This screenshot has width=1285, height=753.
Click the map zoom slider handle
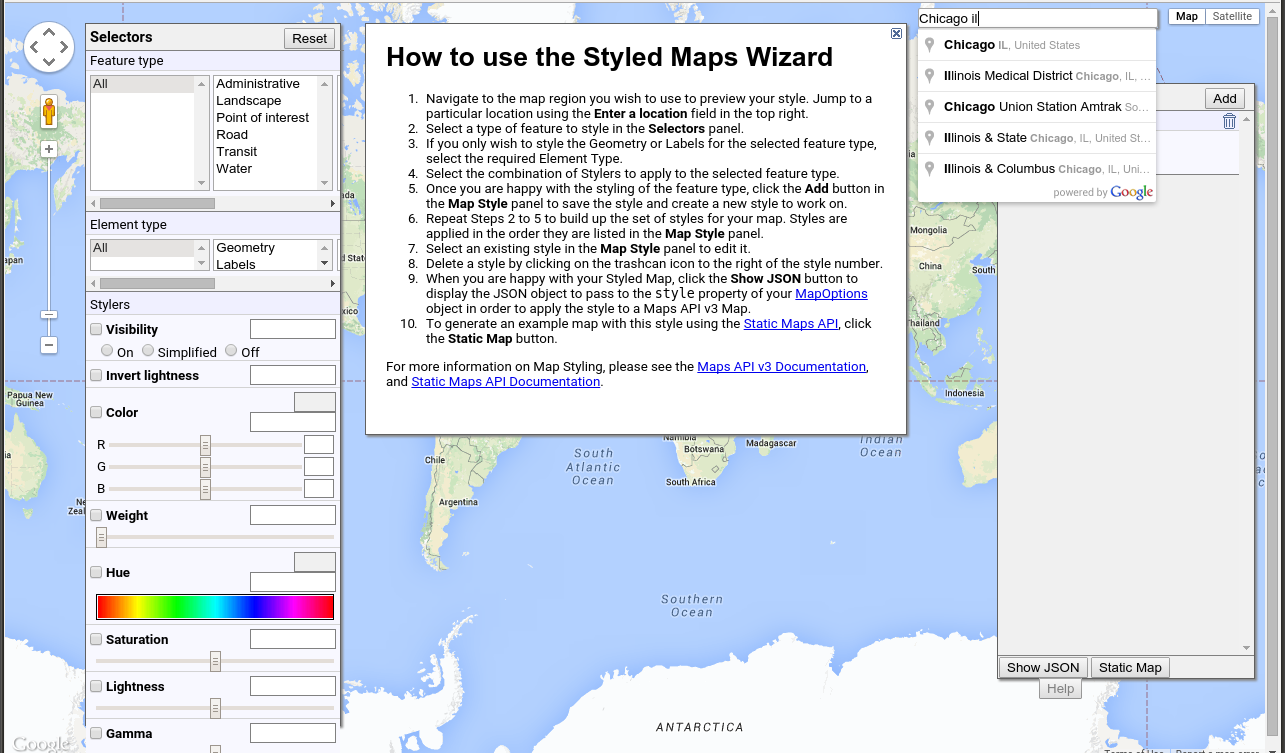(x=49, y=315)
